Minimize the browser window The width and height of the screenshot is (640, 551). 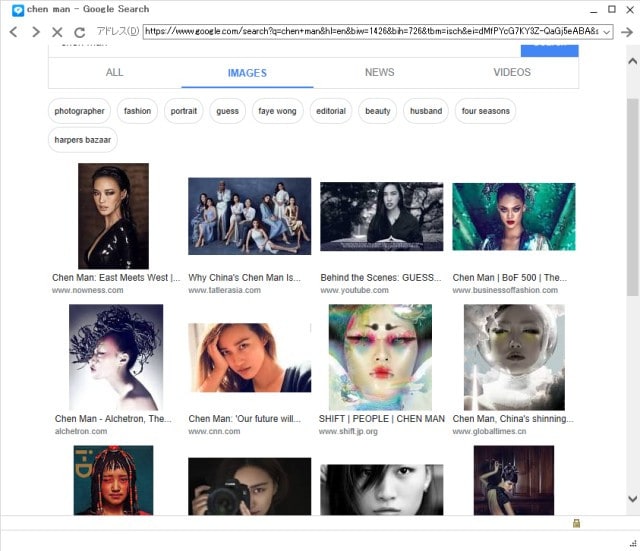tap(594, 10)
